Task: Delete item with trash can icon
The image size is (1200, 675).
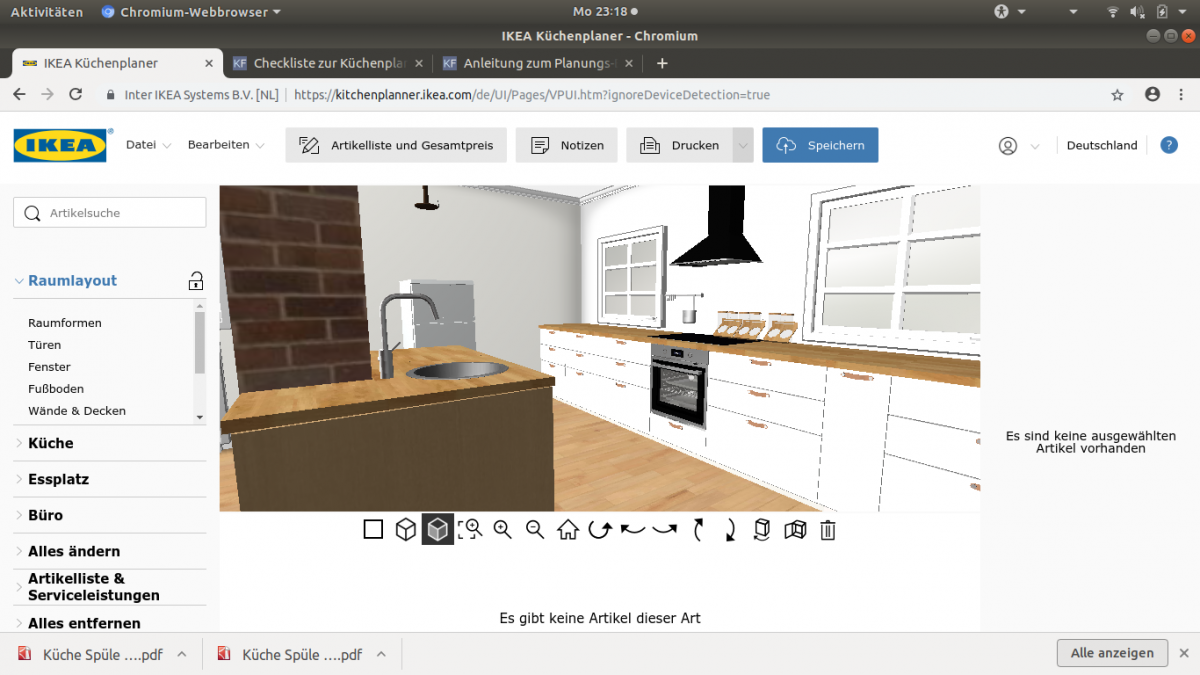Action: pyautogui.click(x=828, y=530)
